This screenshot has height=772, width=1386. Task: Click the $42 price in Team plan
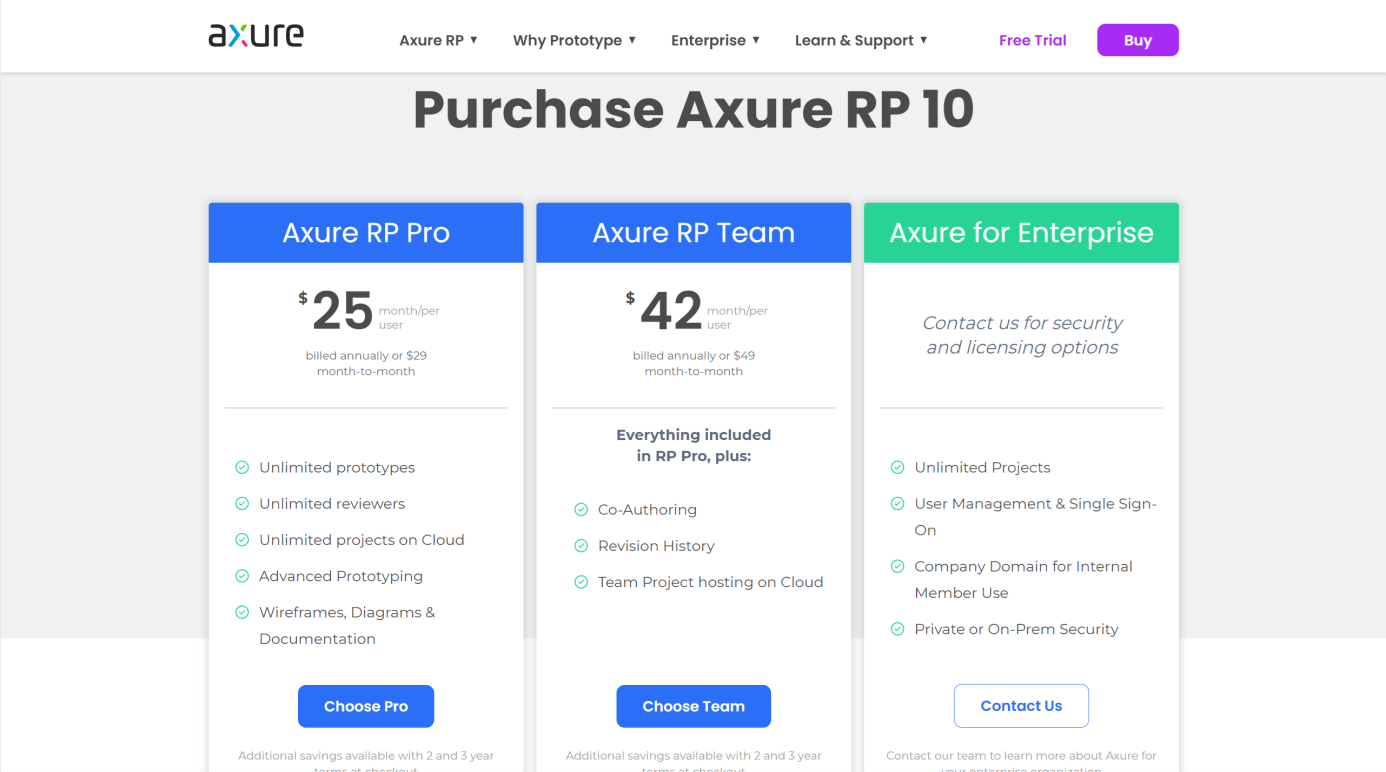(x=665, y=310)
